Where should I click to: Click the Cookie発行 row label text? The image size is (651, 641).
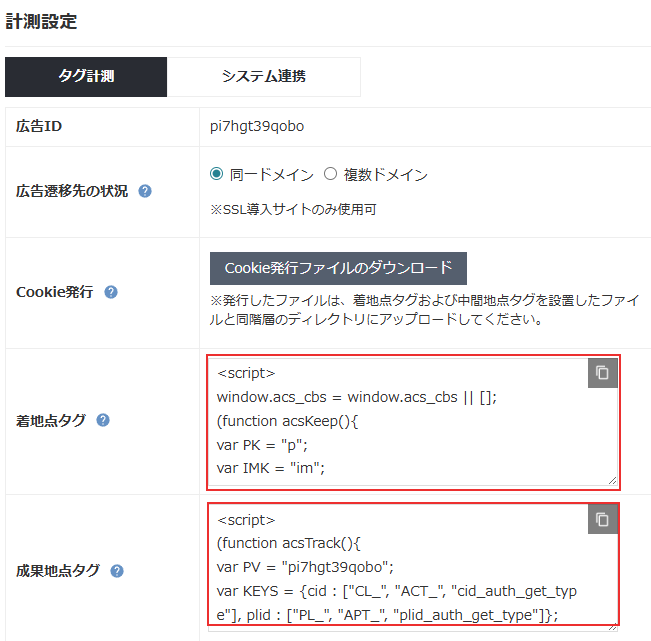55,293
